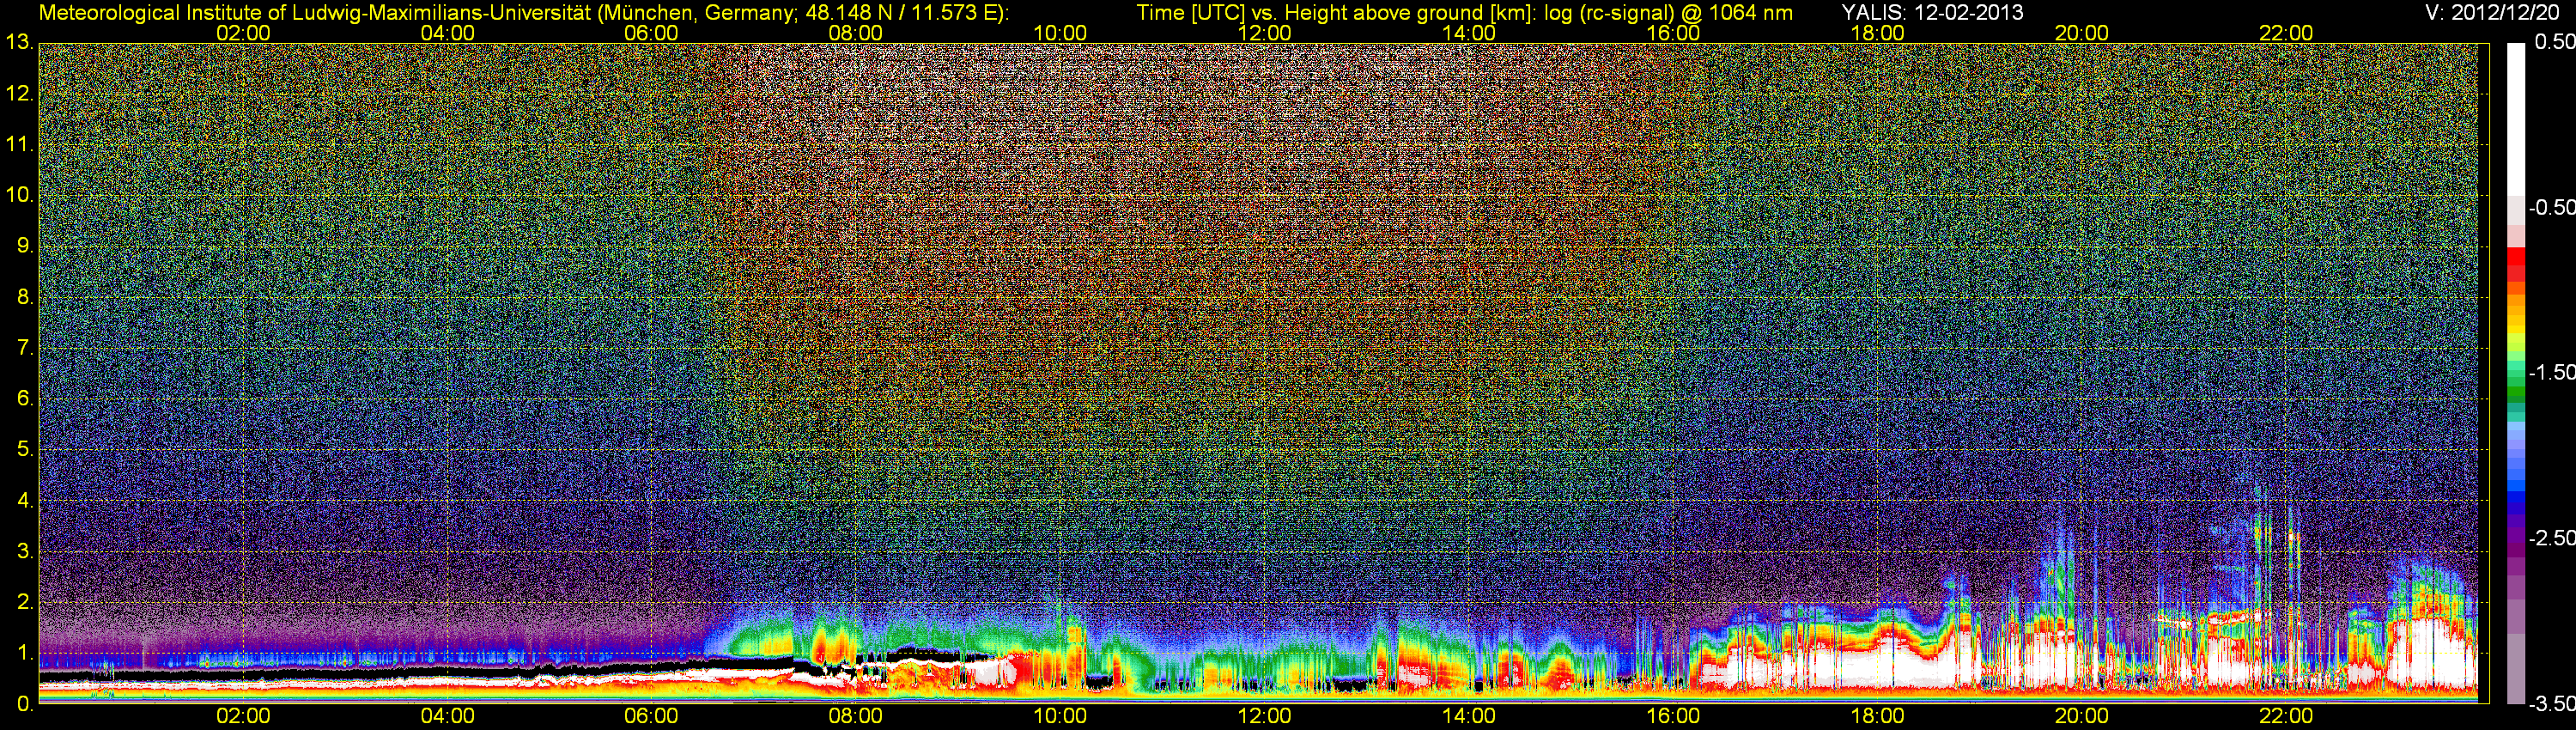The width and height of the screenshot is (2576, 730).
Task: Click the 02:00 label on the top time axis
Action: [x=243, y=33]
